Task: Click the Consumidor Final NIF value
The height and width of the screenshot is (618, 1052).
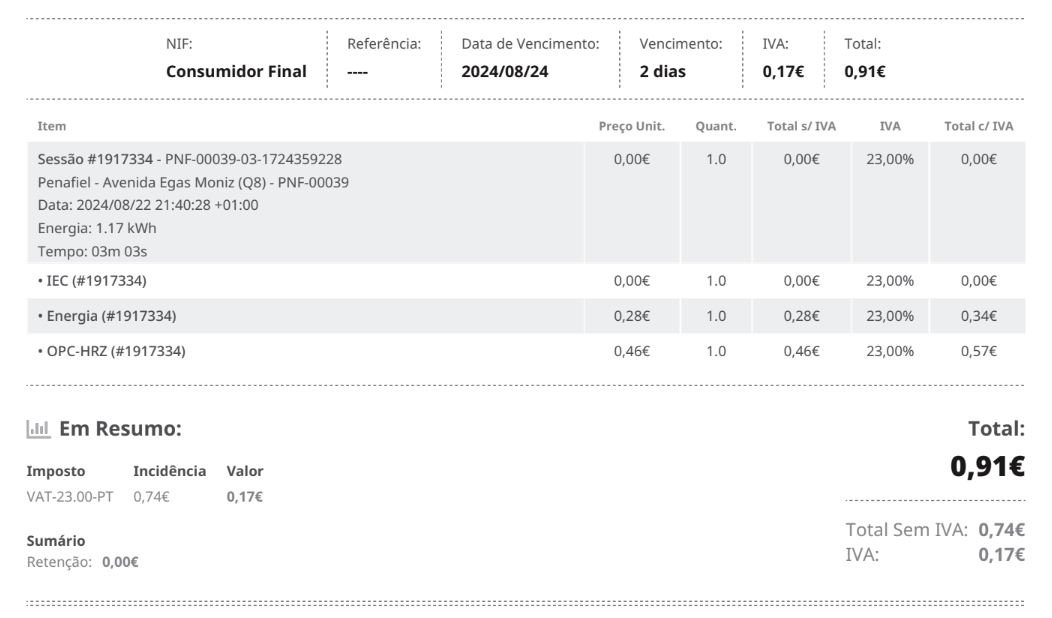Action: (x=236, y=72)
